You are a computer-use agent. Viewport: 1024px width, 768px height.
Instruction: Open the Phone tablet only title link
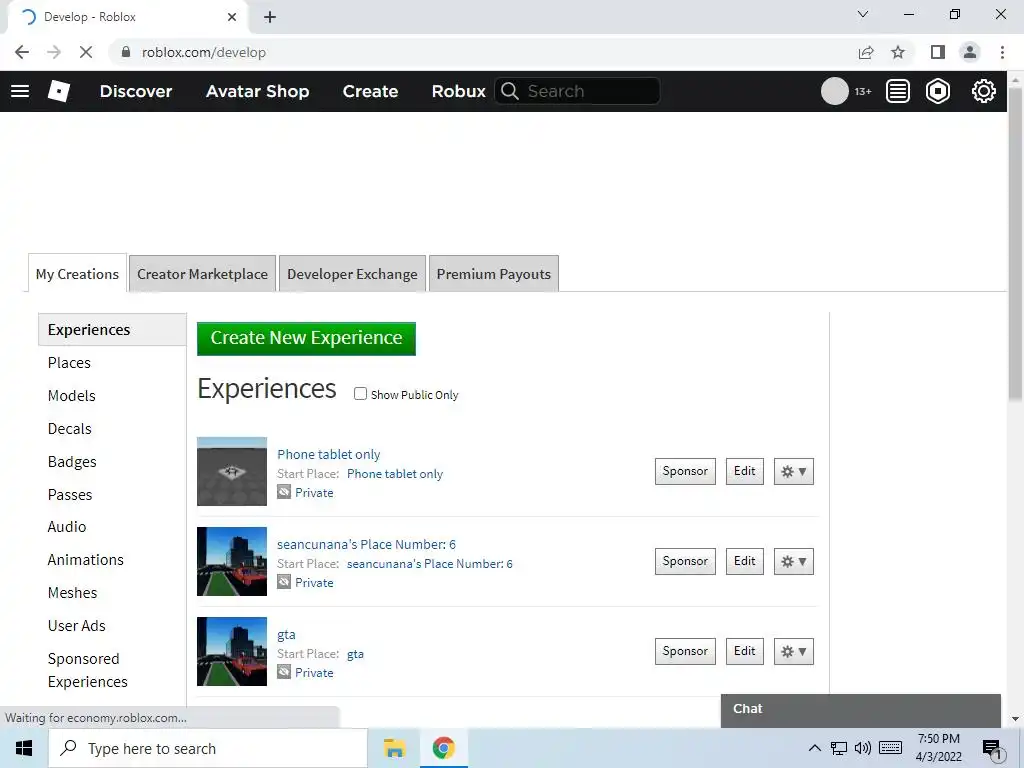coord(328,455)
